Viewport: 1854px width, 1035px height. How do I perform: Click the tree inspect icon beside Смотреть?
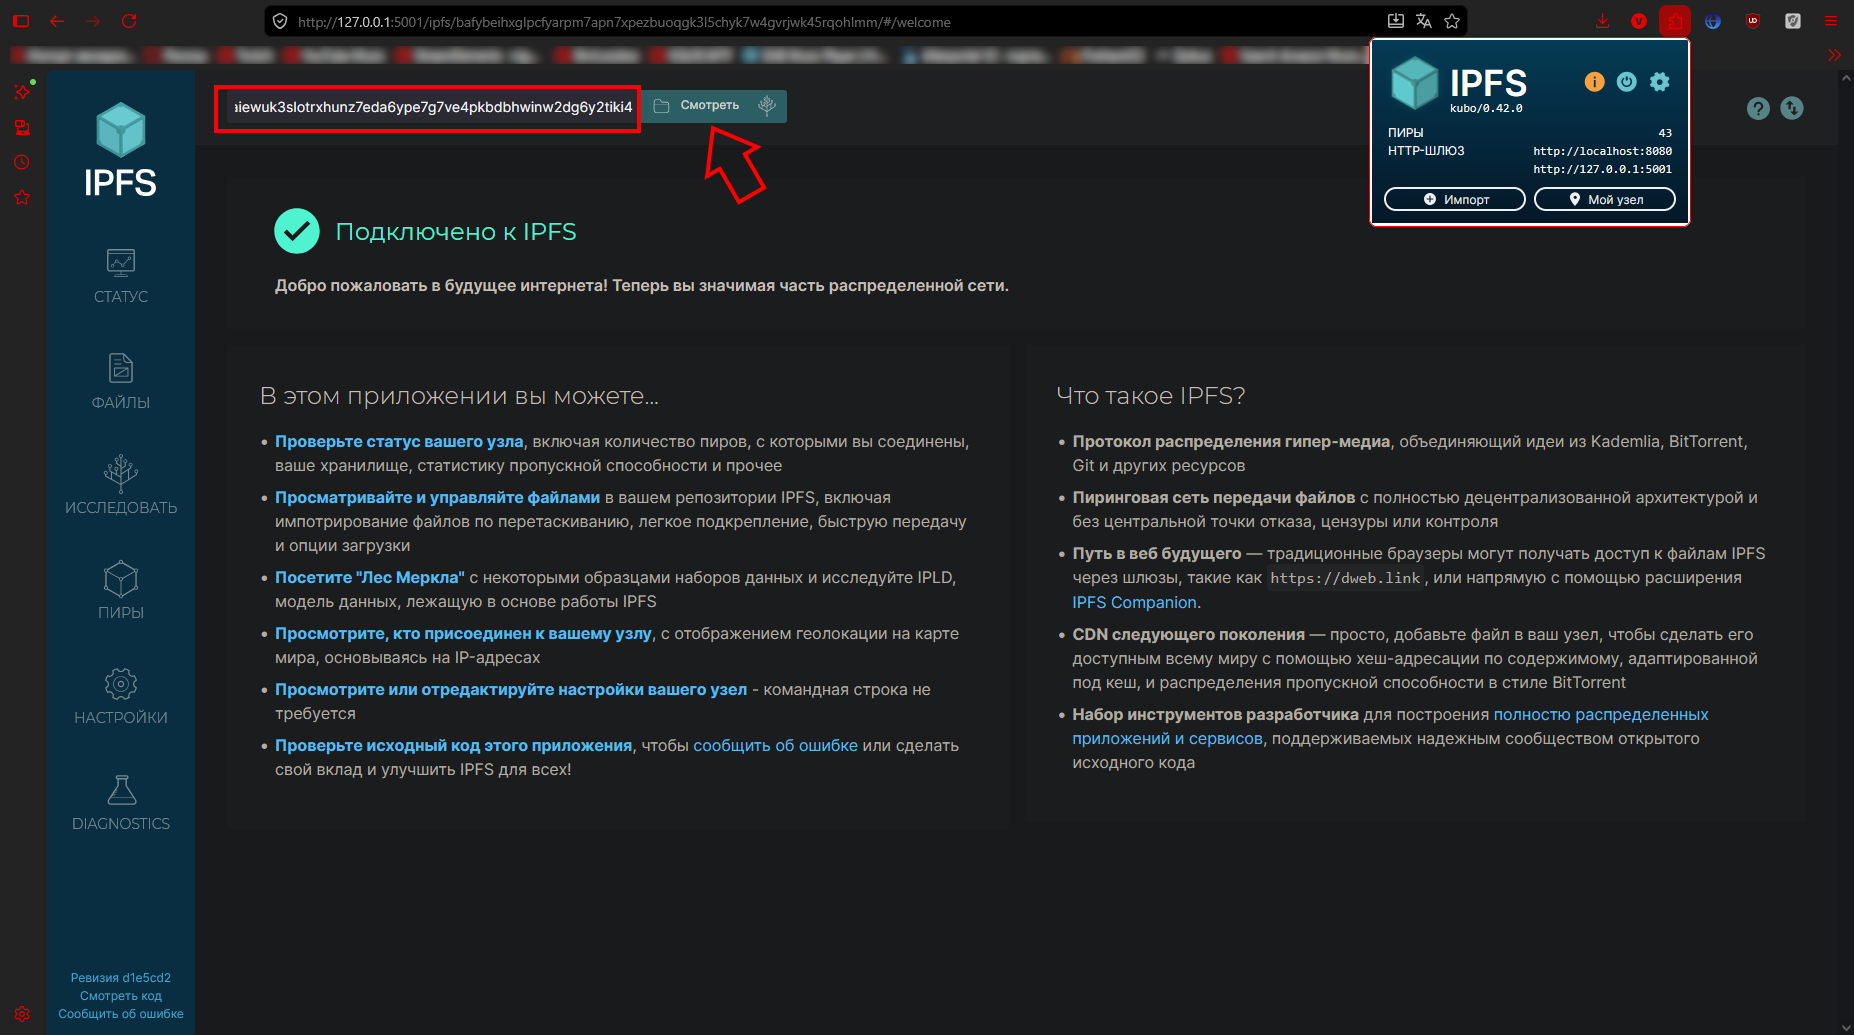(767, 106)
